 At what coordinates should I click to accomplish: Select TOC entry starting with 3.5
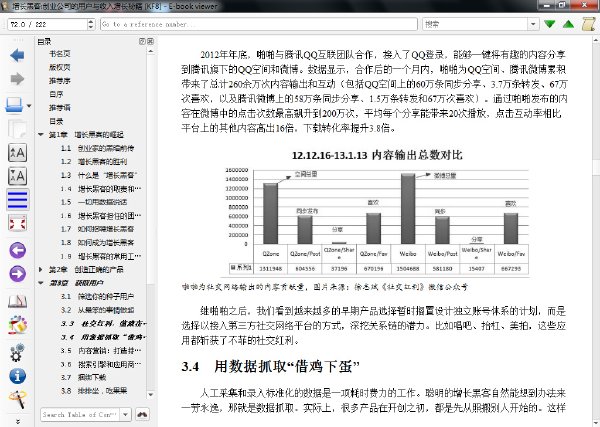click(101, 350)
